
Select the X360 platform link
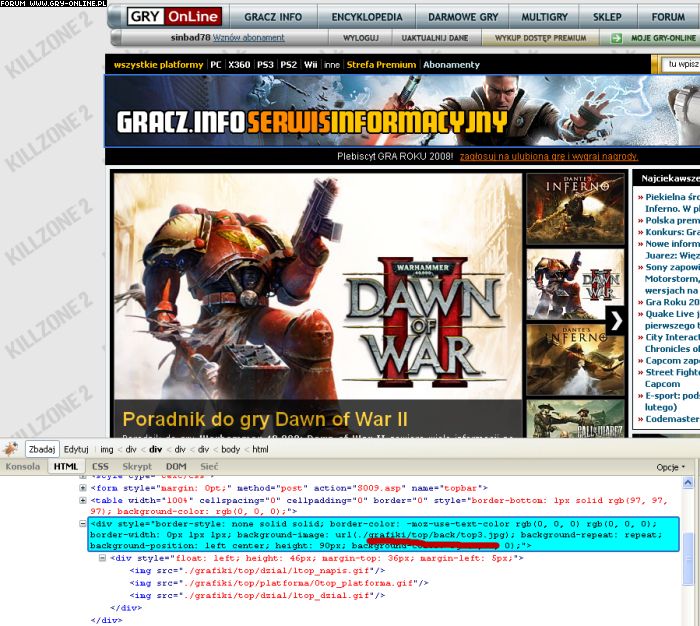(x=239, y=65)
